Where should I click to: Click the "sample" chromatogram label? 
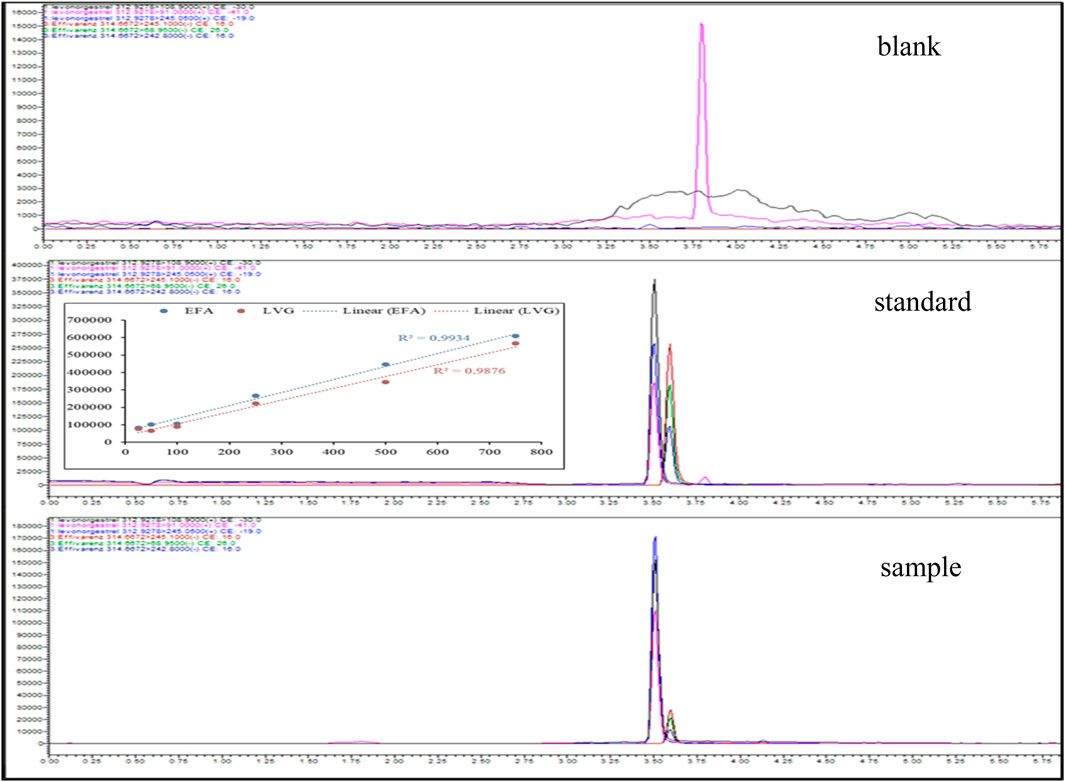(x=920, y=568)
